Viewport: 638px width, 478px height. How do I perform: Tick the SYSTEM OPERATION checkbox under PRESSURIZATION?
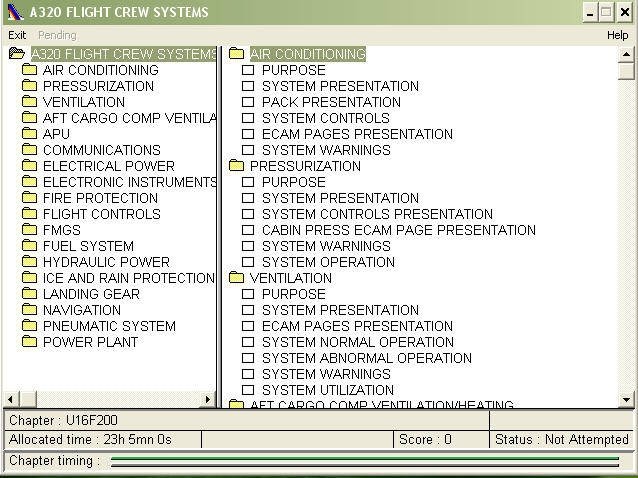(x=248, y=262)
